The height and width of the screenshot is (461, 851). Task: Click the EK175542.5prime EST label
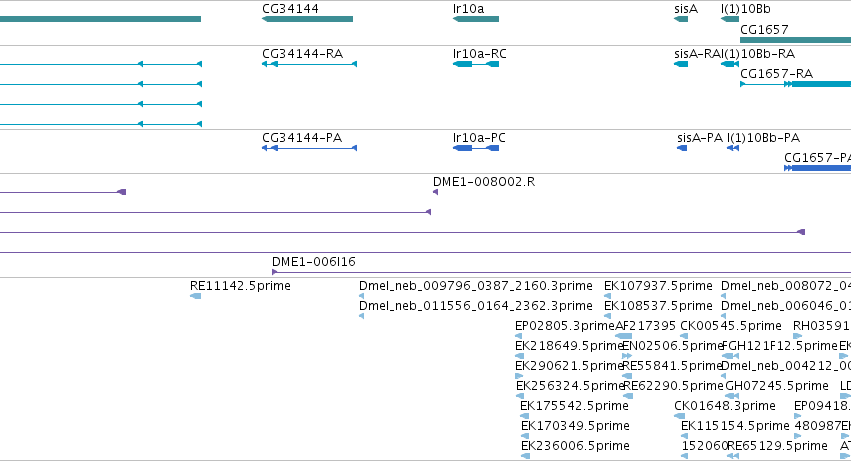coord(574,406)
